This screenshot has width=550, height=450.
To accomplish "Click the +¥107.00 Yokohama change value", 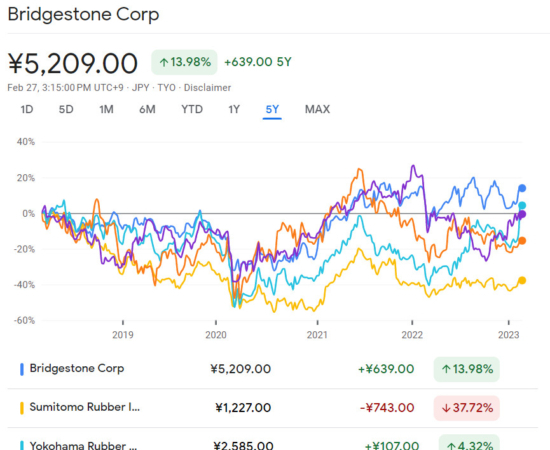I will click(392, 445).
